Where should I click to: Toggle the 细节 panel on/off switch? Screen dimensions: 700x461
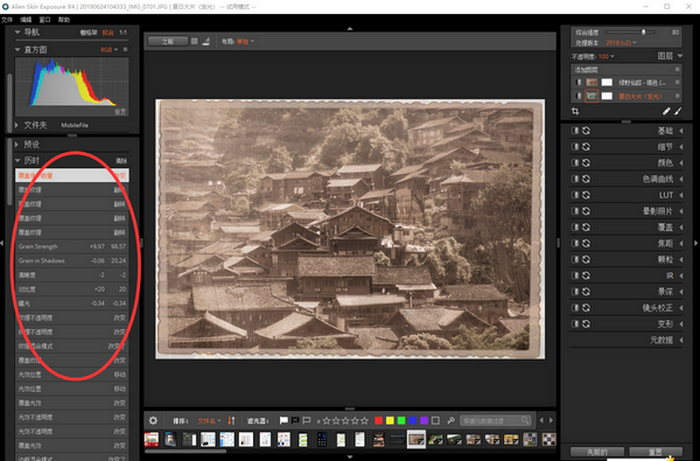(576, 146)
